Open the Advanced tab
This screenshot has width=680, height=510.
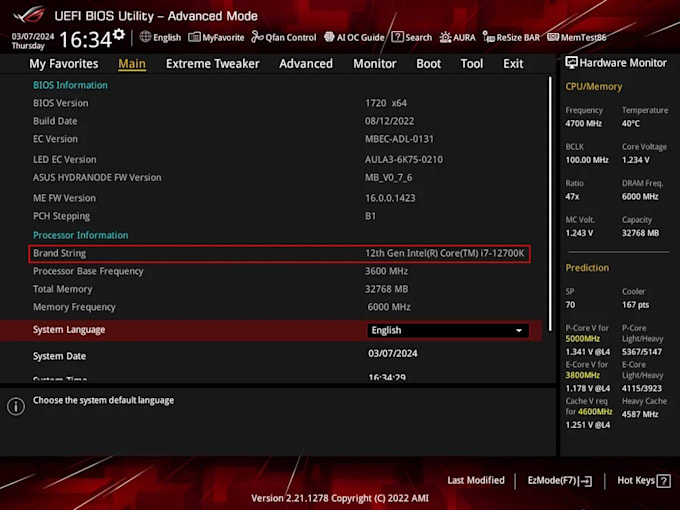click(x=306, y=64)
